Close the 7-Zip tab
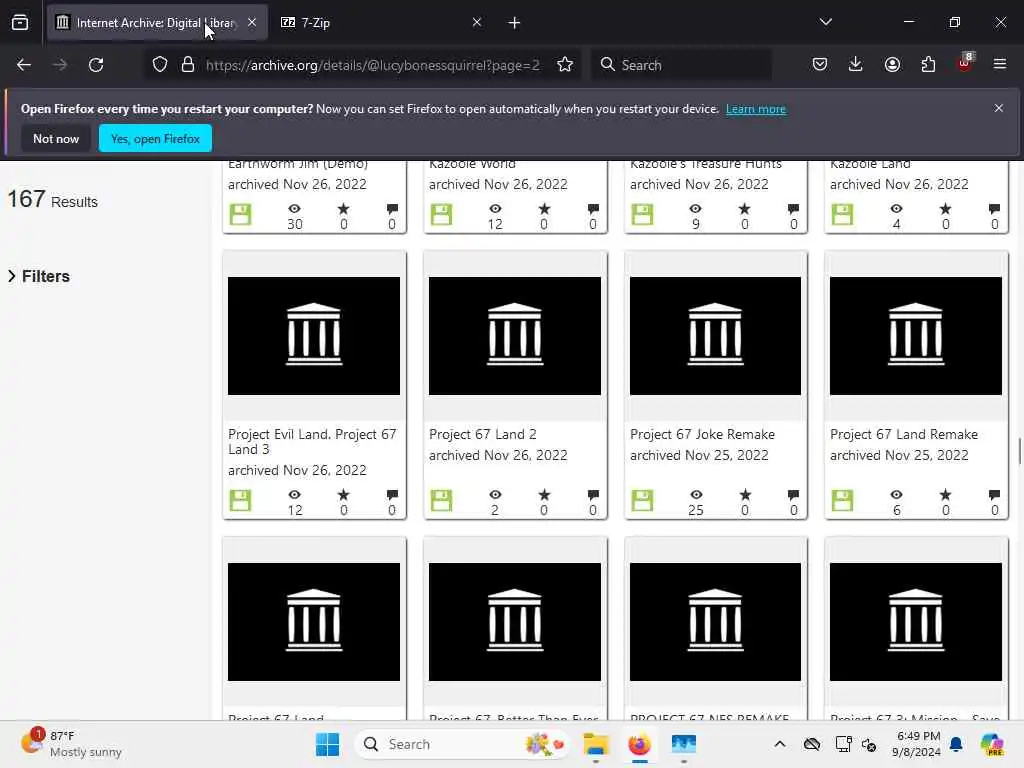 [x=477, y=22]
